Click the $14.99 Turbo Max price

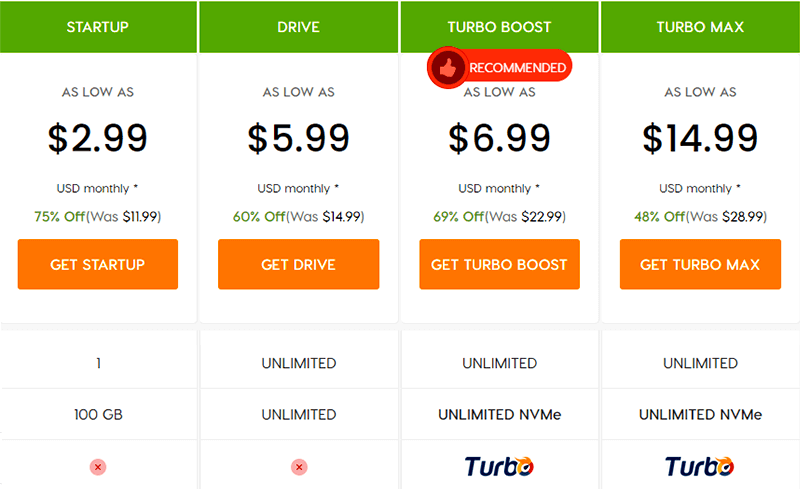coord(700,138)
